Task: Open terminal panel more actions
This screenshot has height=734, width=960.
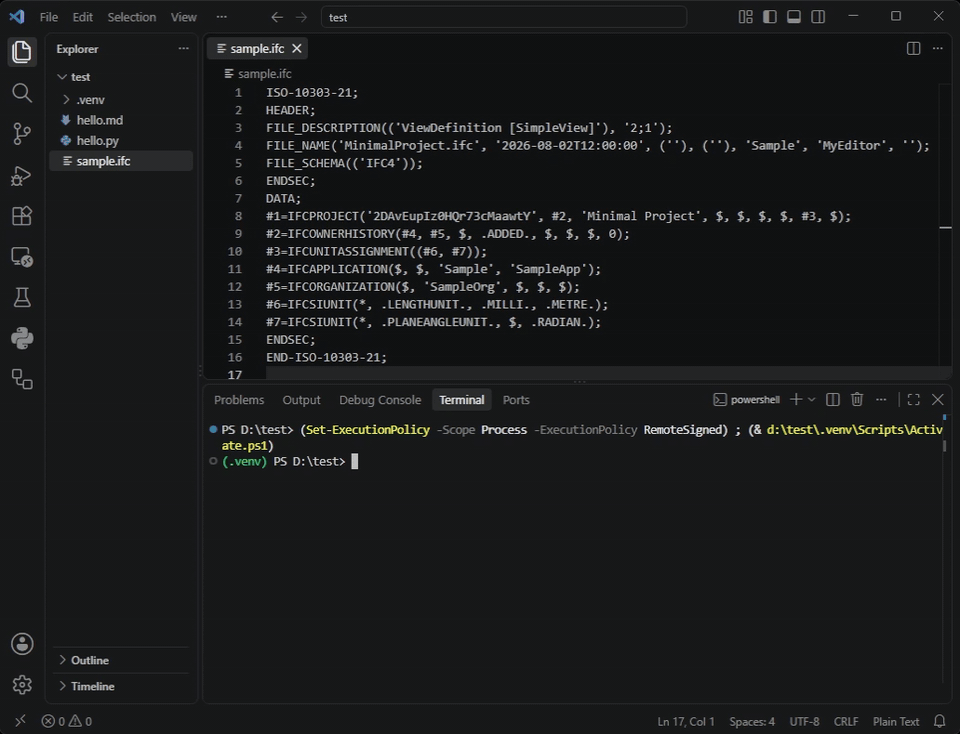Action: 881,400
